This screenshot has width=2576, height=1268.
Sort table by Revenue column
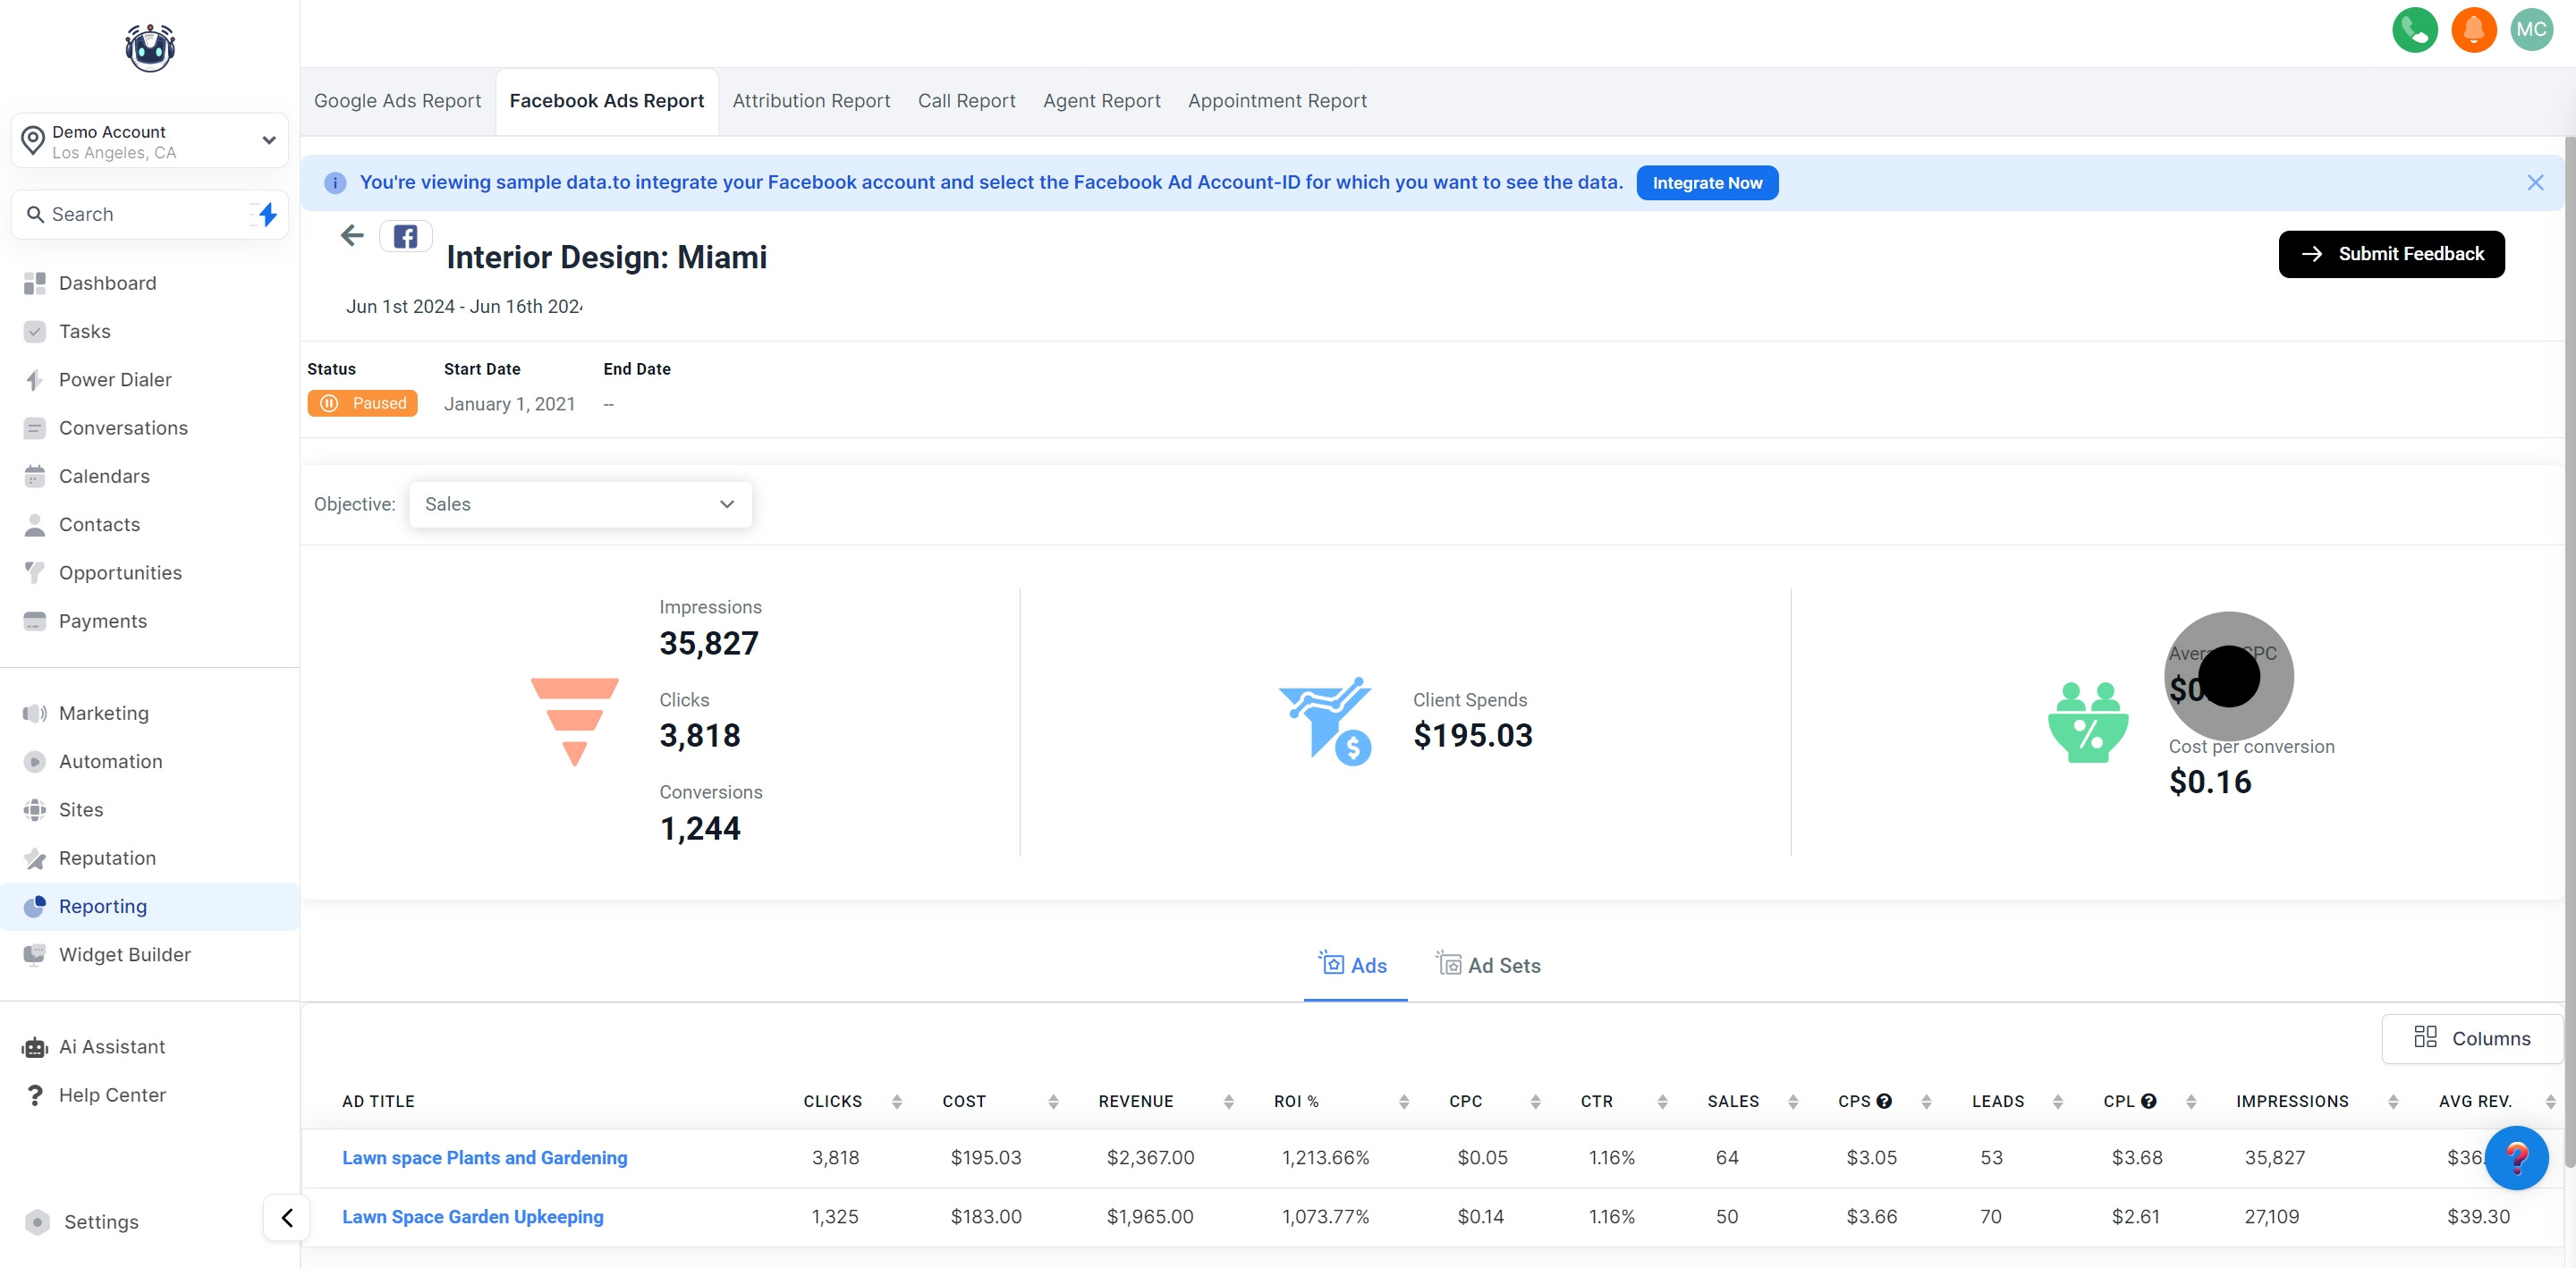click(1228, 1101)
